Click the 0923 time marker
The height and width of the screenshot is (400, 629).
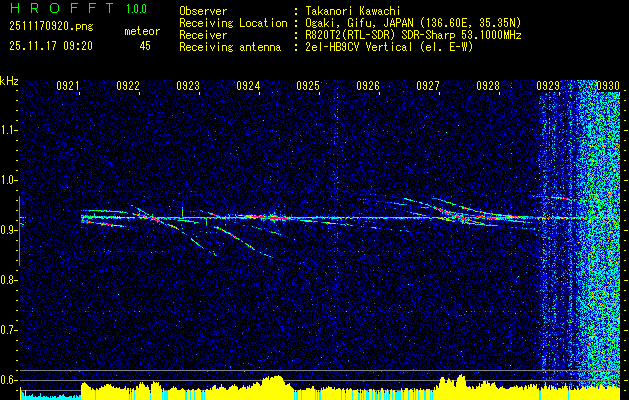click(188, 85)
